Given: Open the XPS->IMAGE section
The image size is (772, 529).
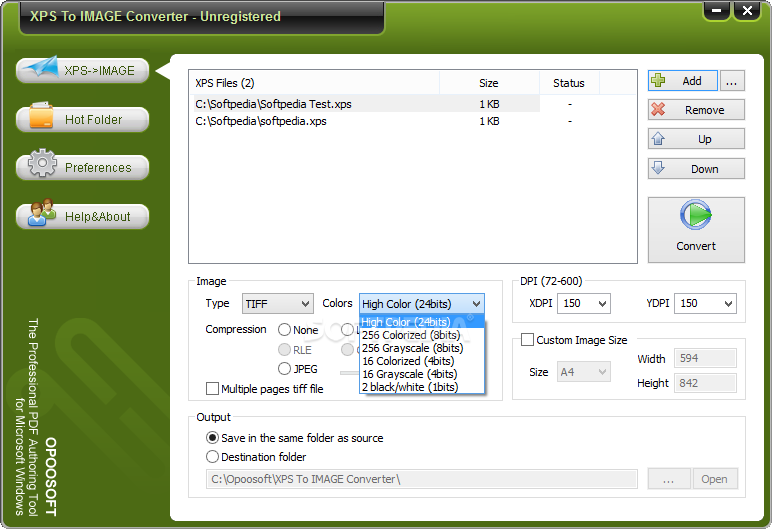Looking at the screenshot, I should click(83, 70).
